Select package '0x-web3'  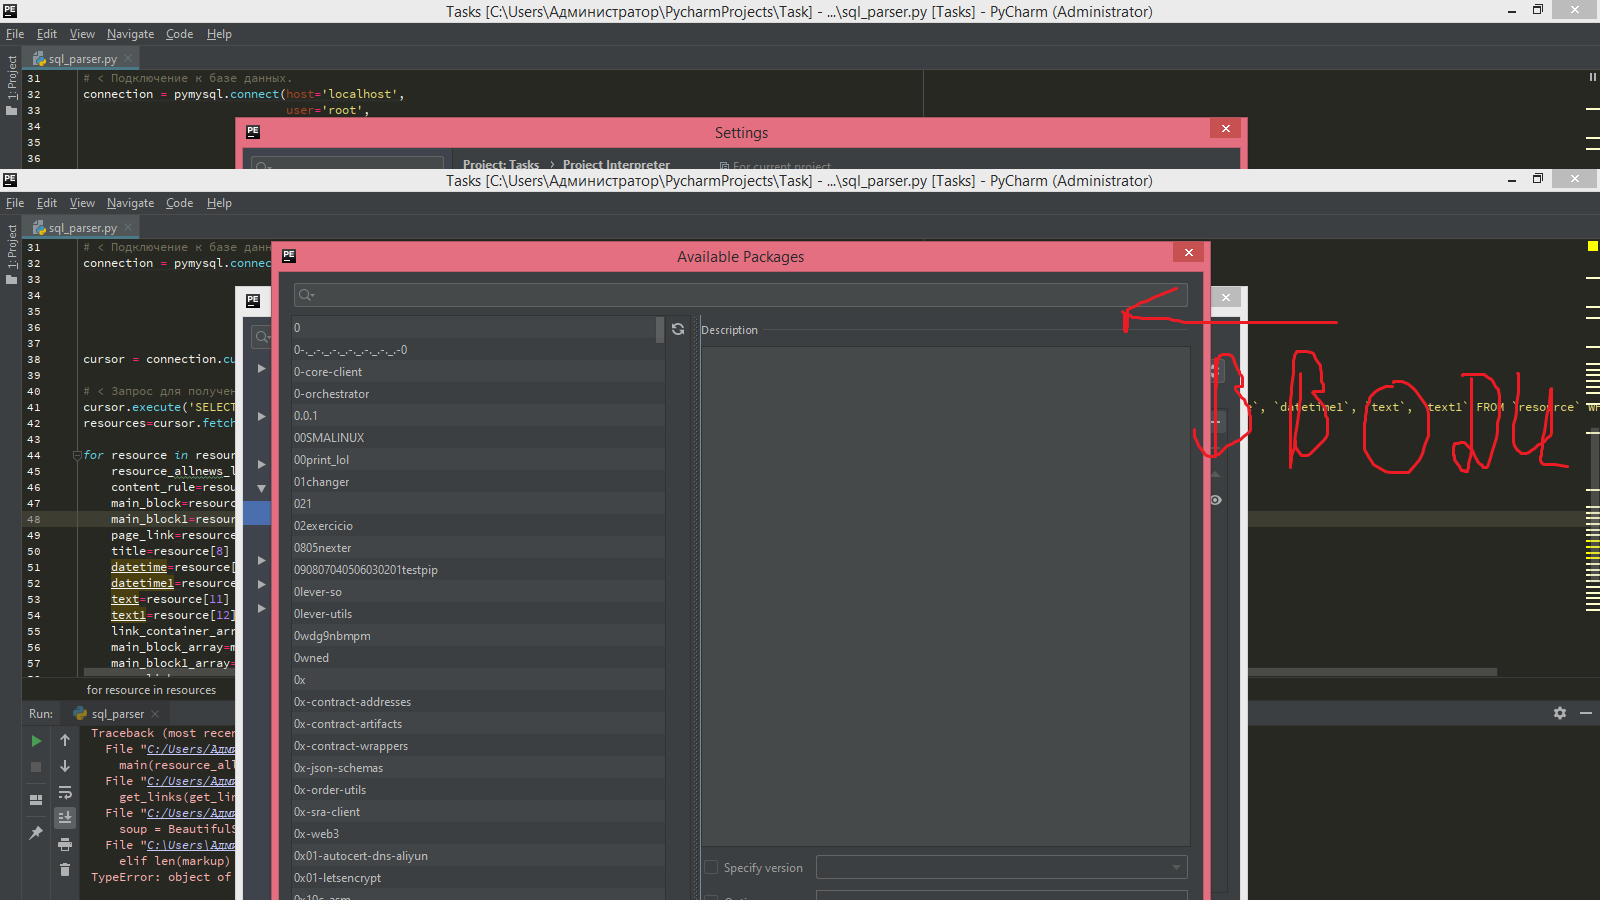478,834
